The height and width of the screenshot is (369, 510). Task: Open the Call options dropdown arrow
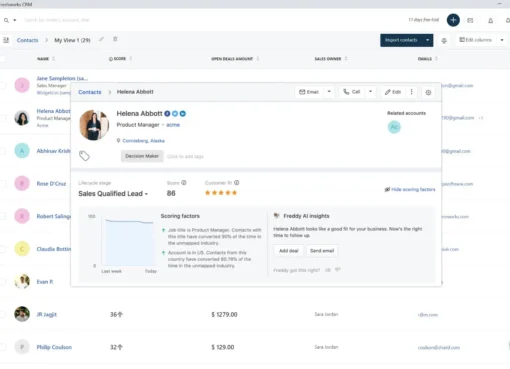tap(370, 92)
